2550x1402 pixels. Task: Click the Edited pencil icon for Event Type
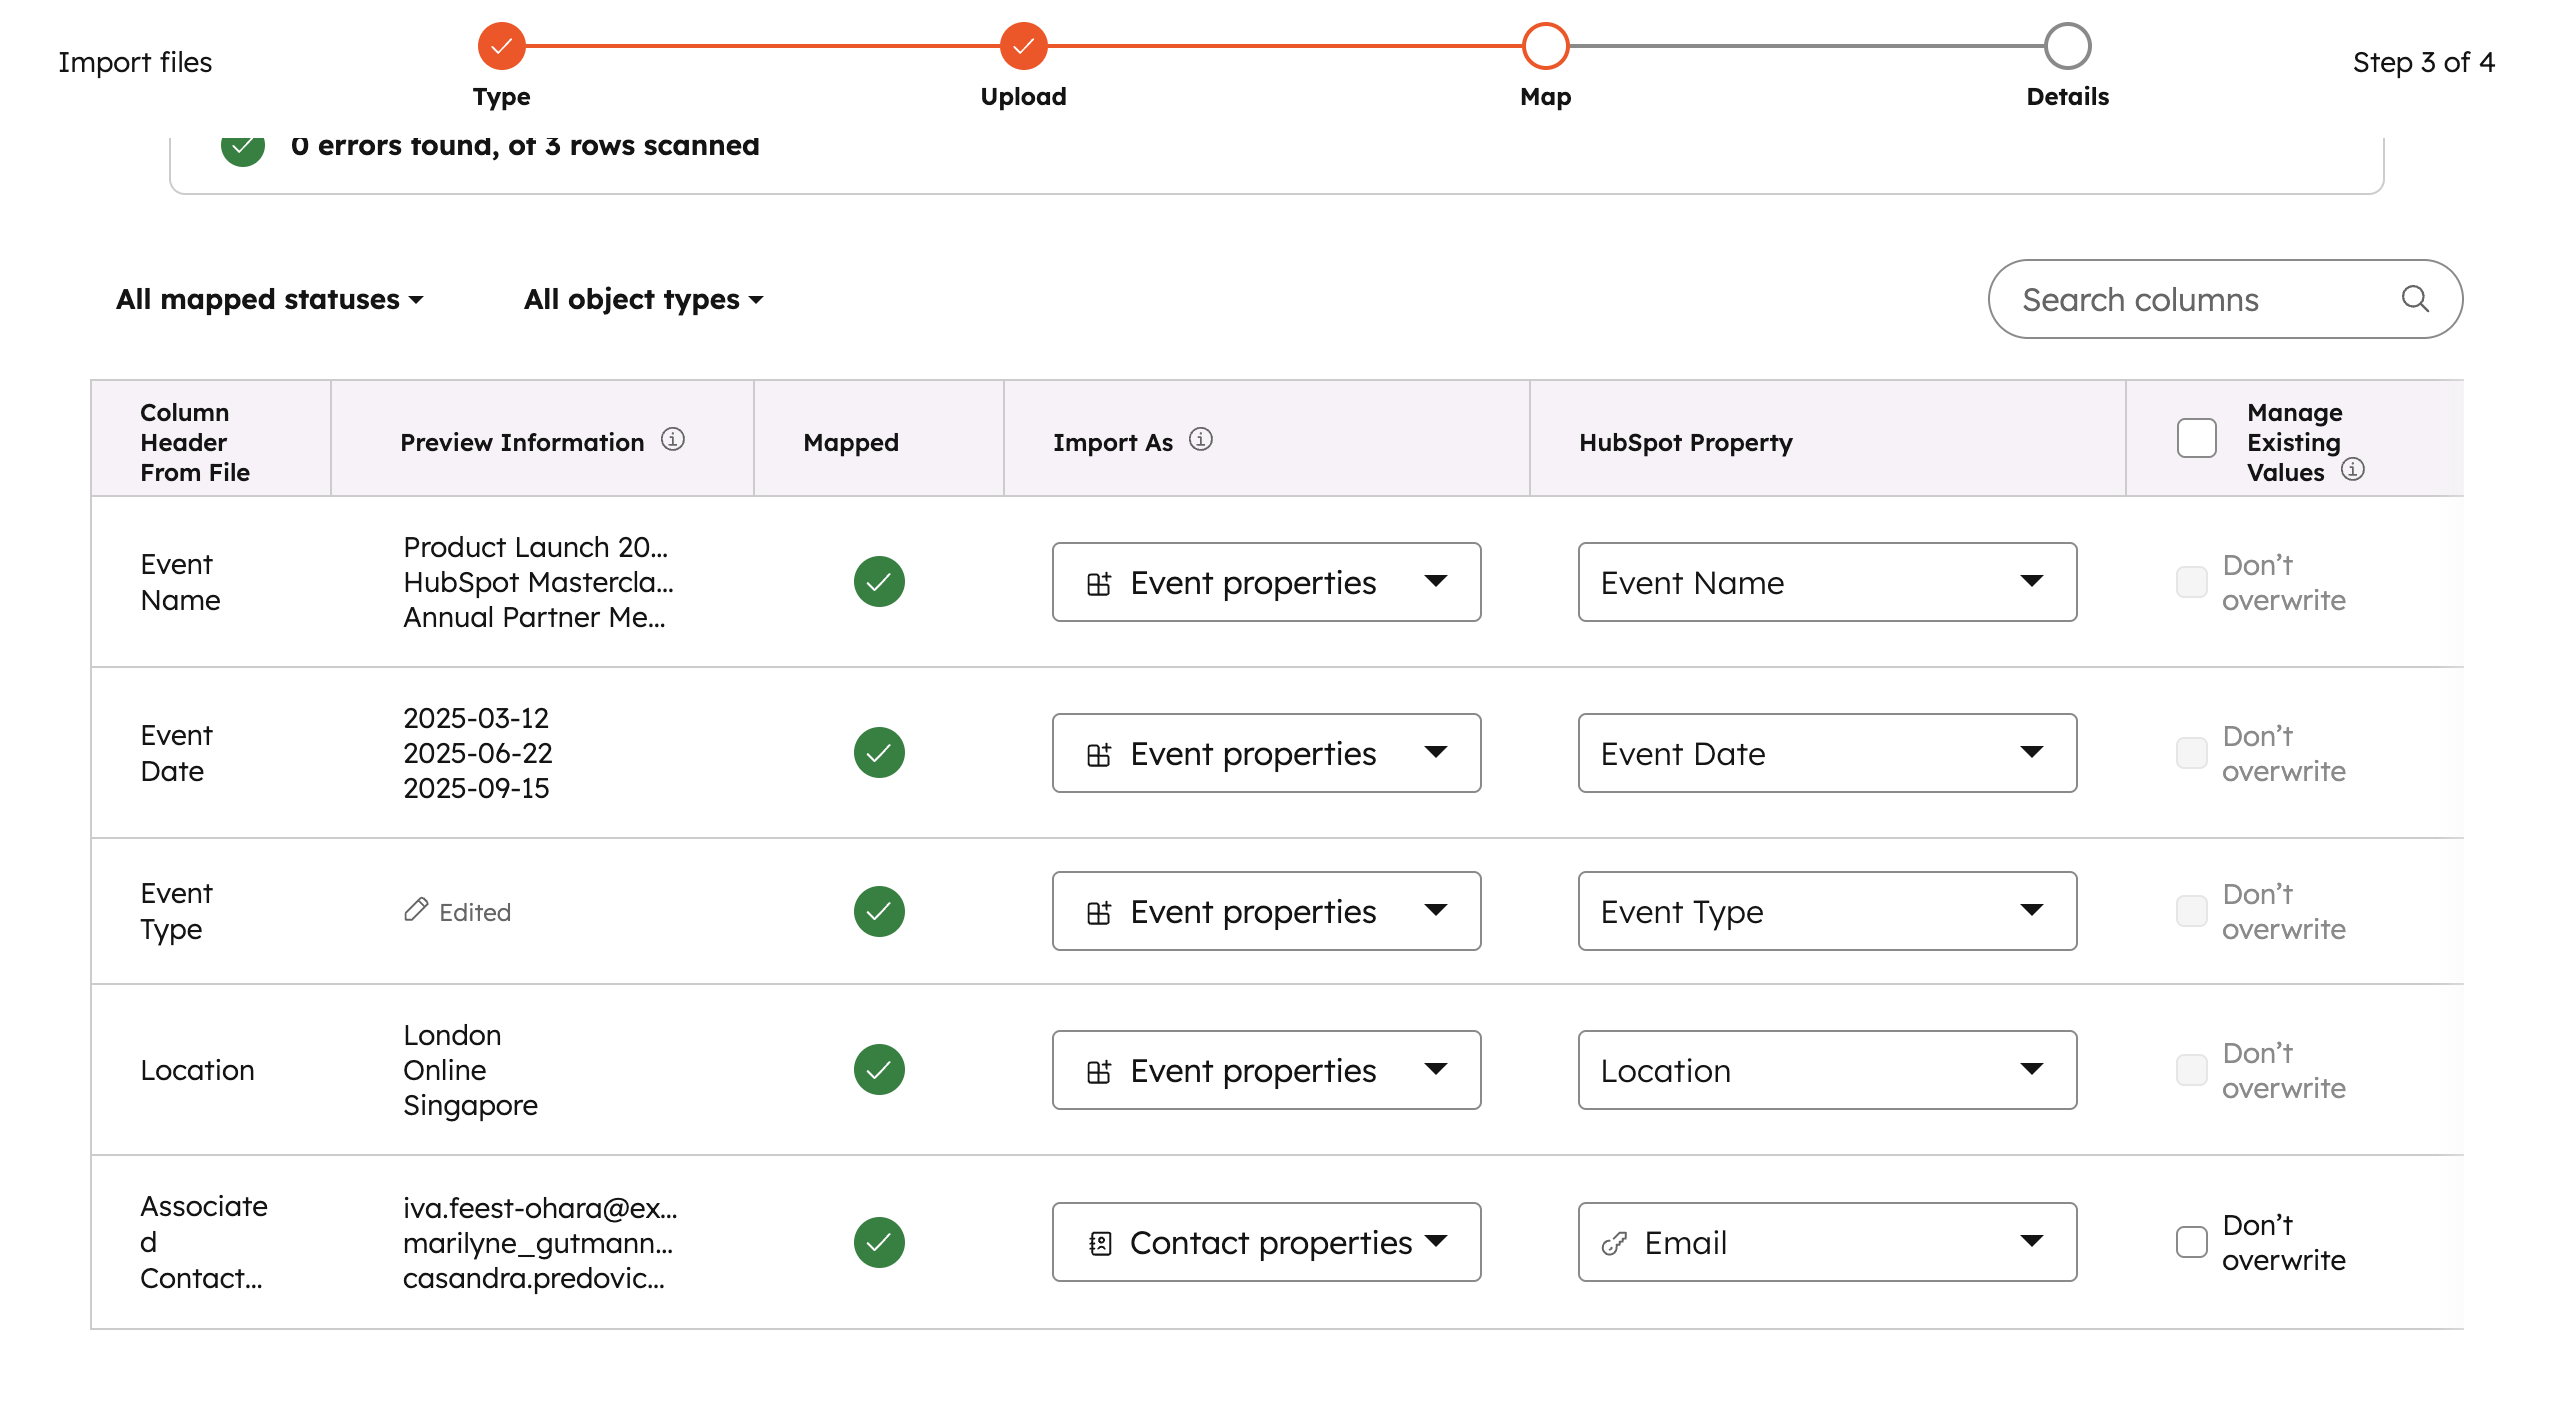coord(416,910)
